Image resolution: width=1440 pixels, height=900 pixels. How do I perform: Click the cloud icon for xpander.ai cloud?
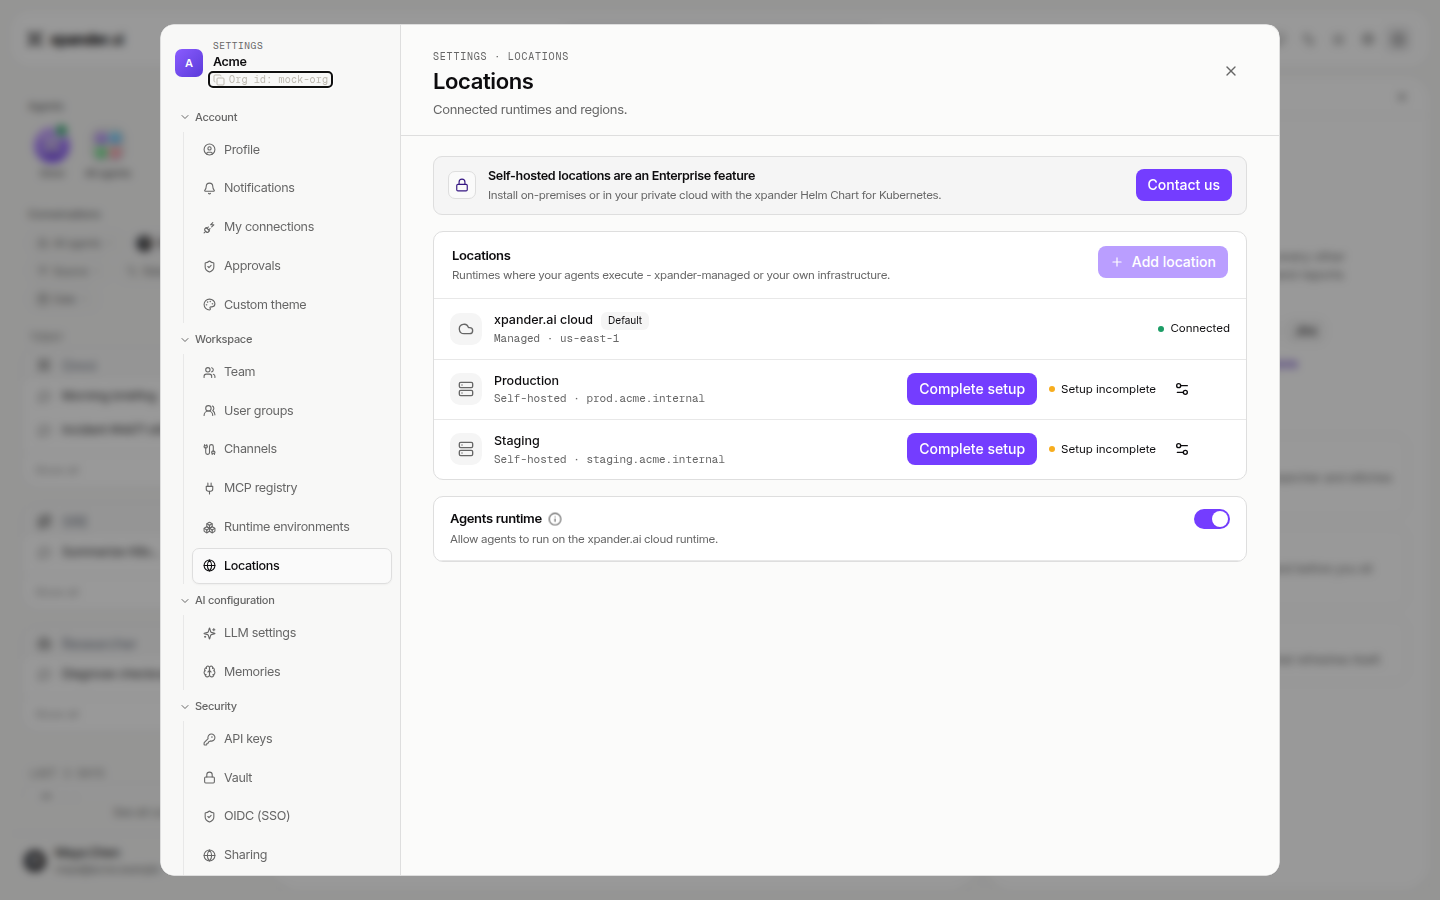click(466, 329)
